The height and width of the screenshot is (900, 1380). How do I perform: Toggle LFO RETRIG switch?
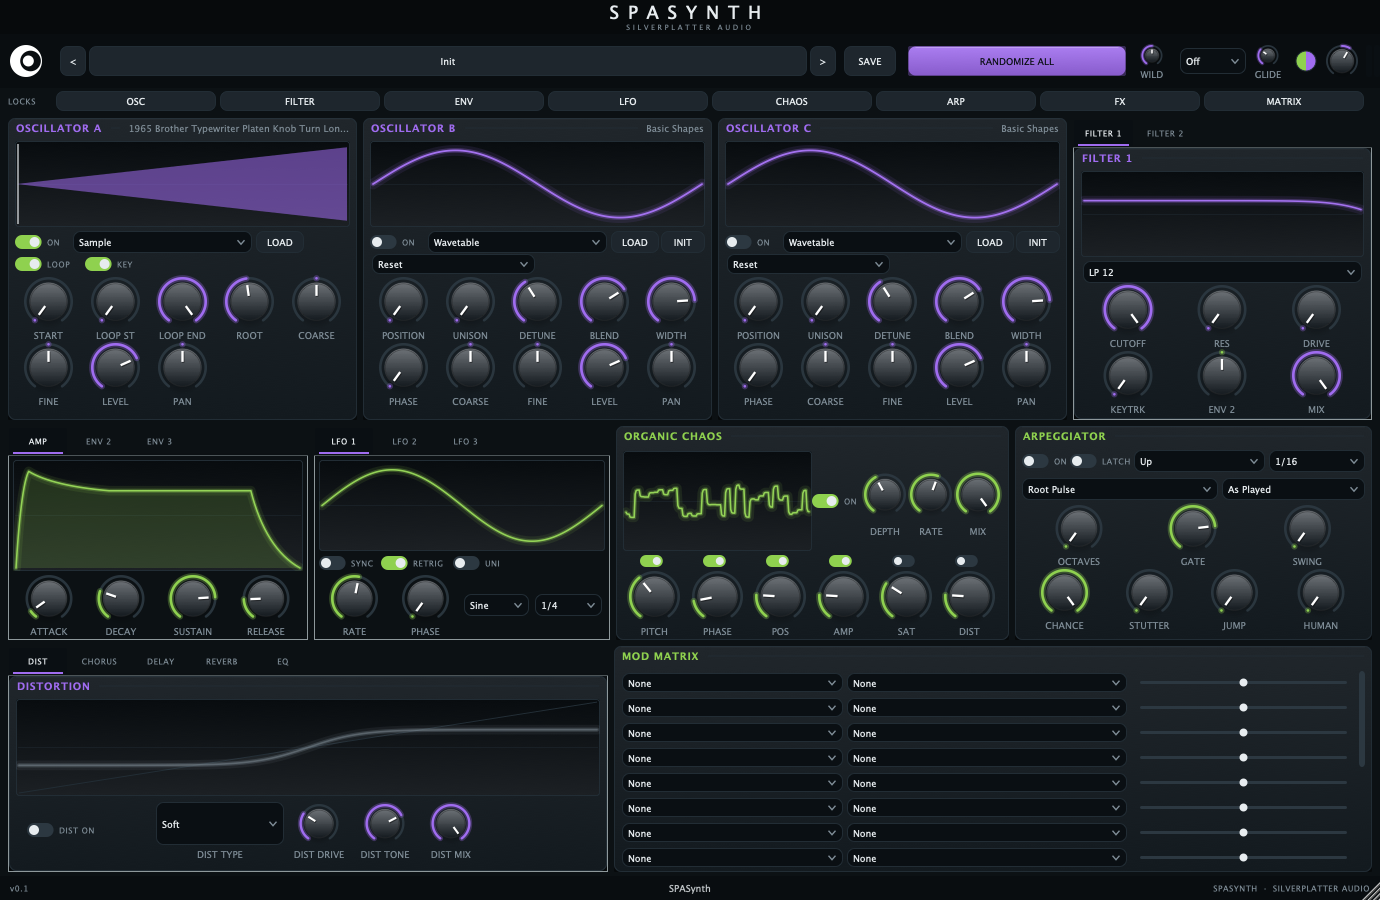pyautogui.click(x=394, y=563)
